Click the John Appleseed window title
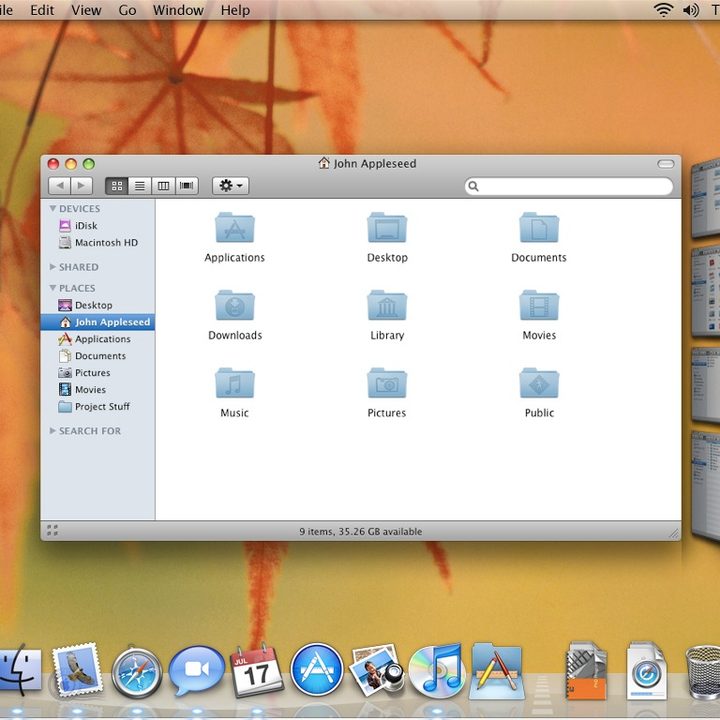The width and height of the screenshot is (720, 720). [x=368, y=163]
